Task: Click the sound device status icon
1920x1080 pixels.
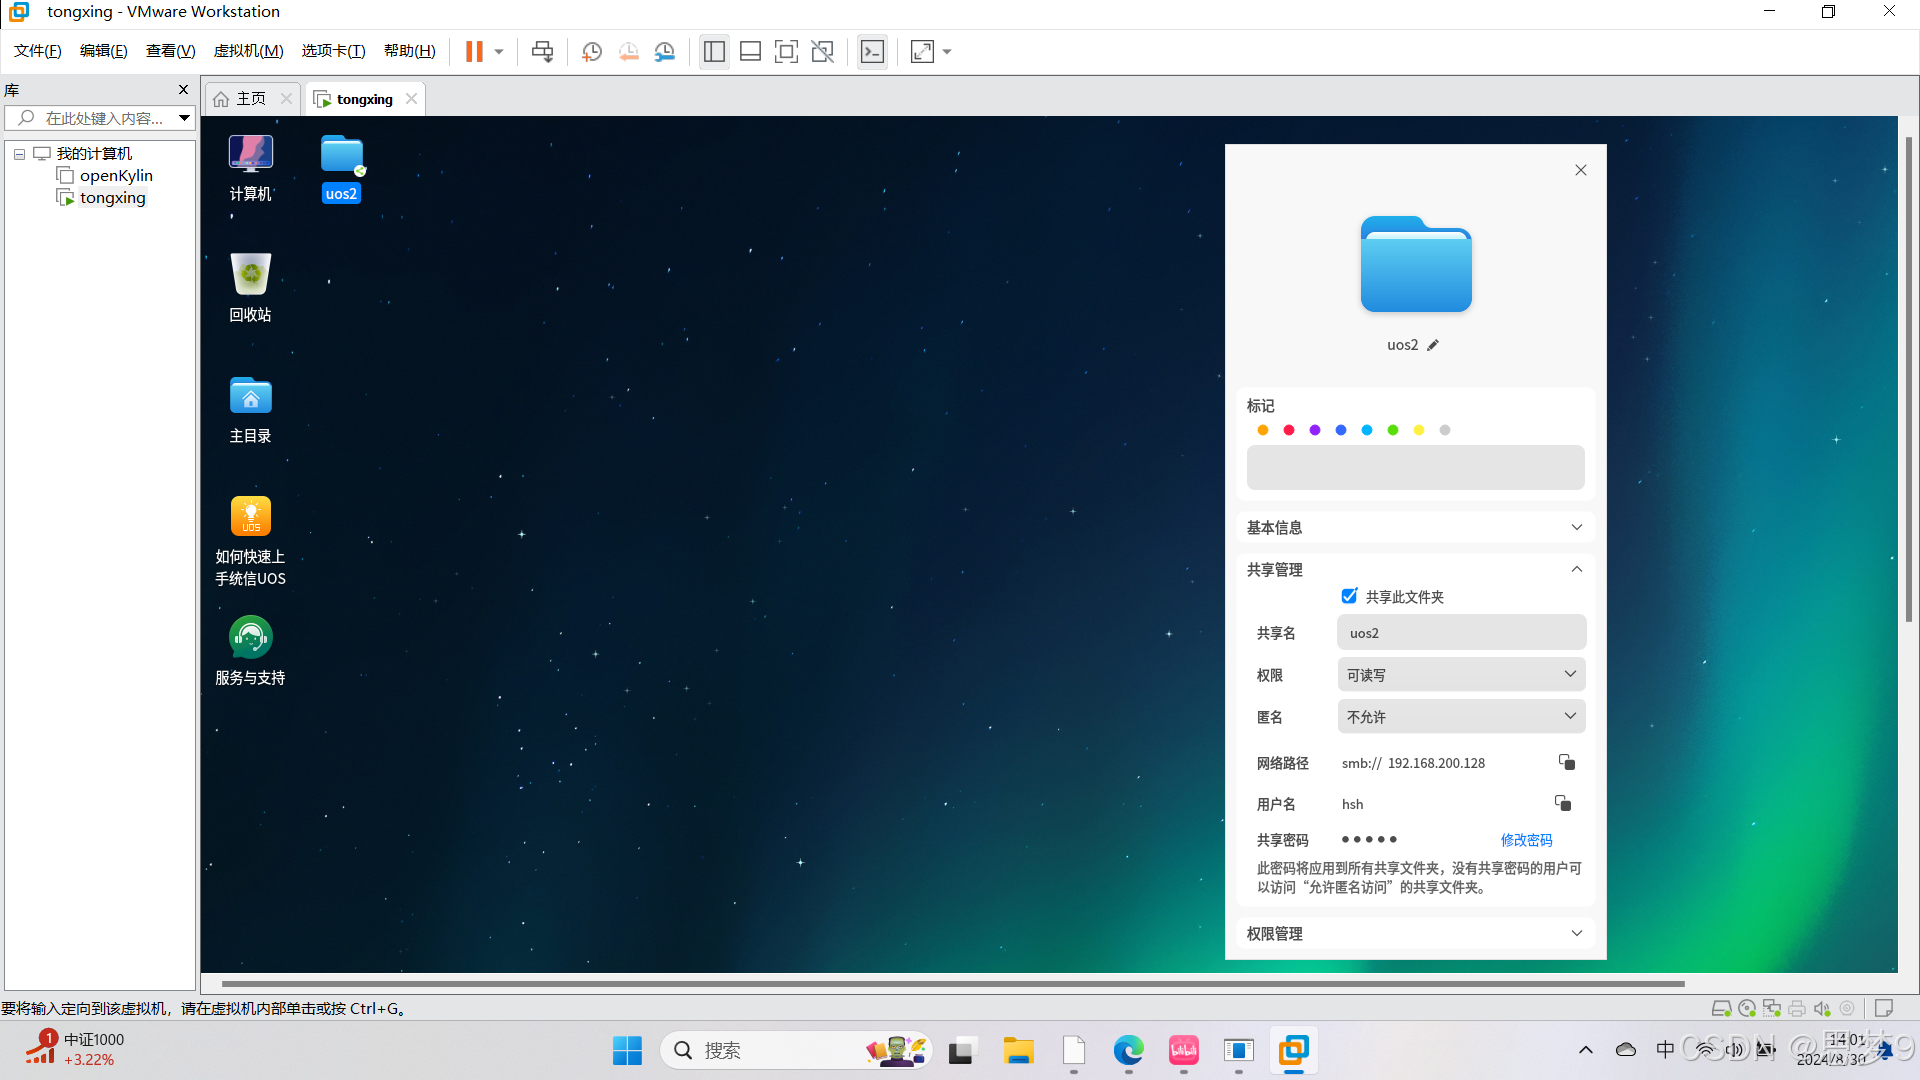Action: [x=1821, y=1008]
